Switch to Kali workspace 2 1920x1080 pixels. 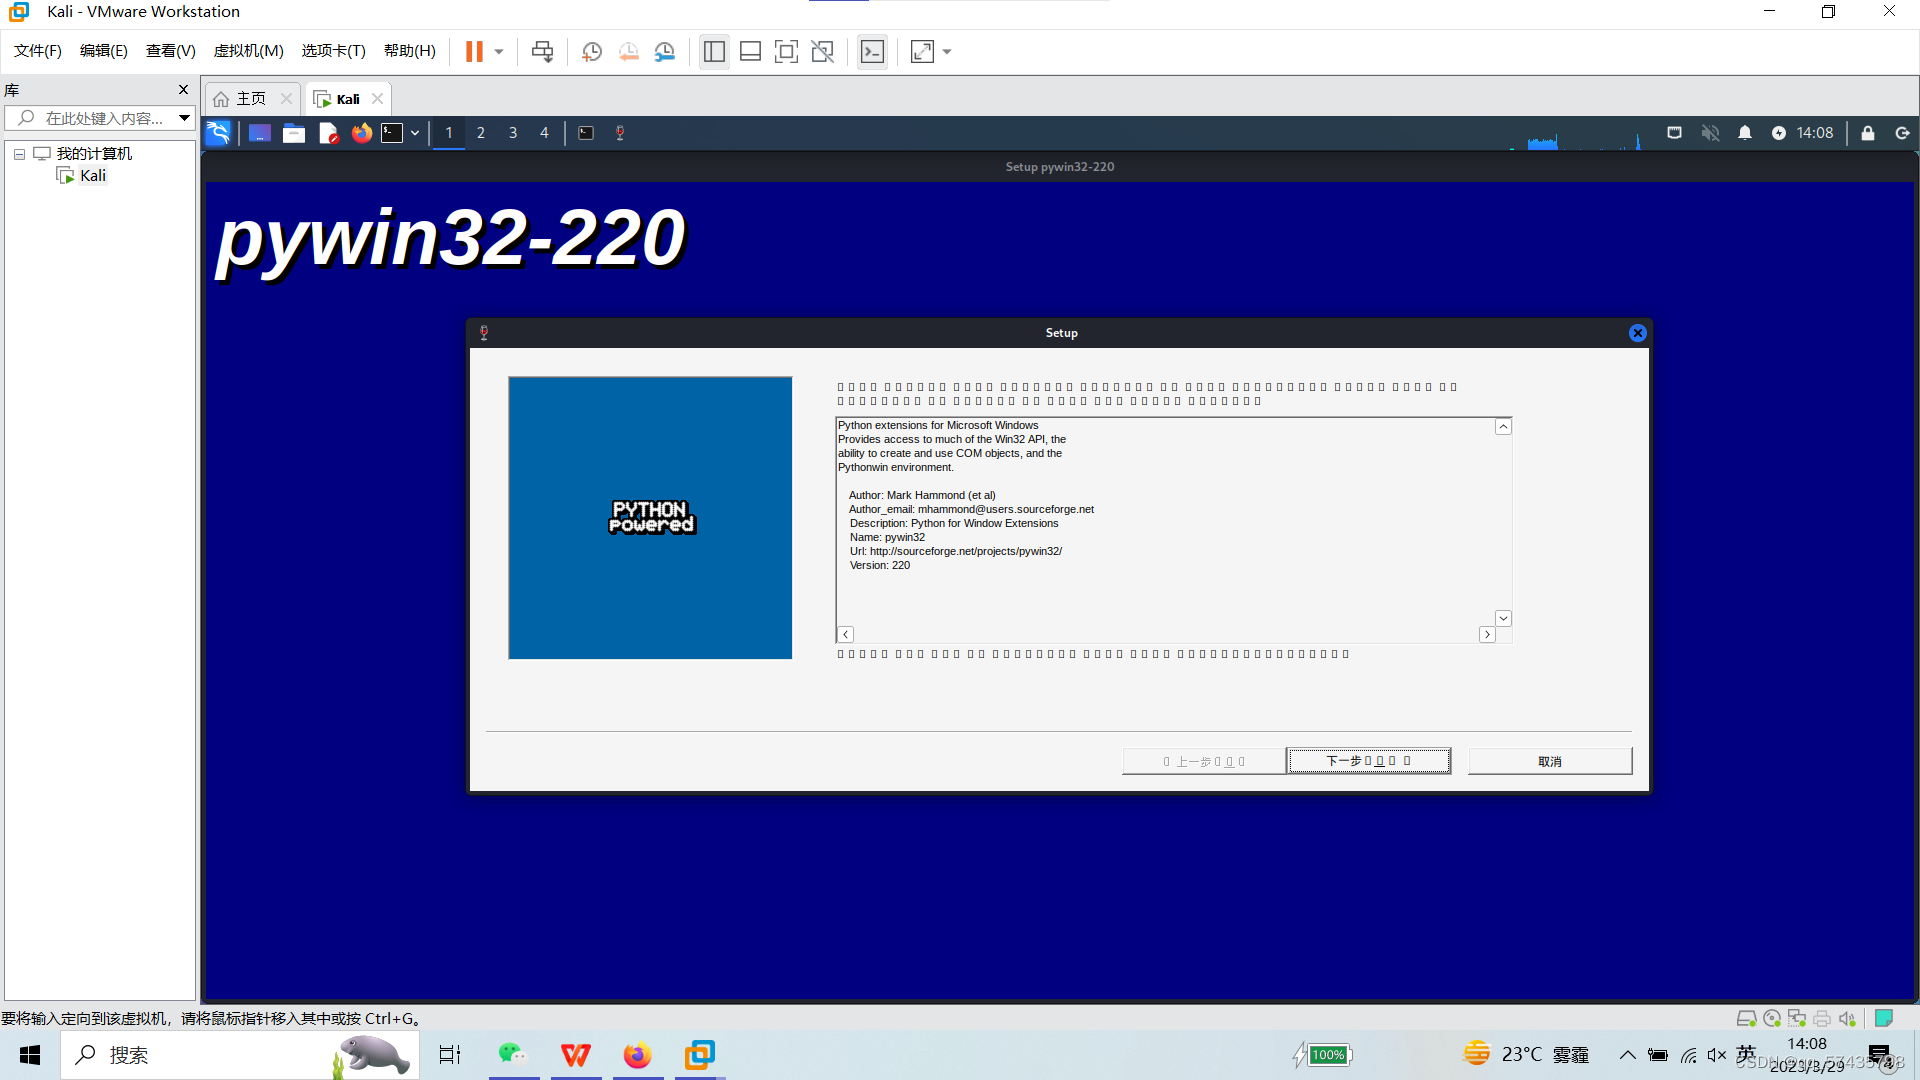click(481, 133)
